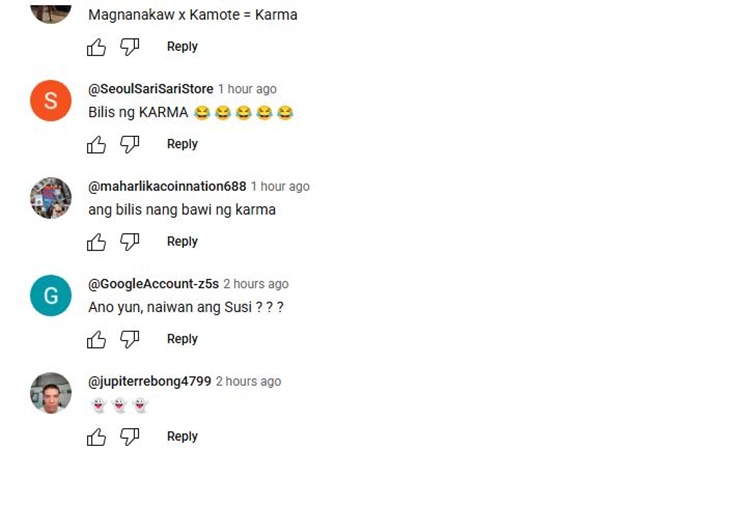This screenshot has width=750, height=506.
Task: Dislike @jupiterrebong4799's ghost emoji comment
Action: point(130,437)
